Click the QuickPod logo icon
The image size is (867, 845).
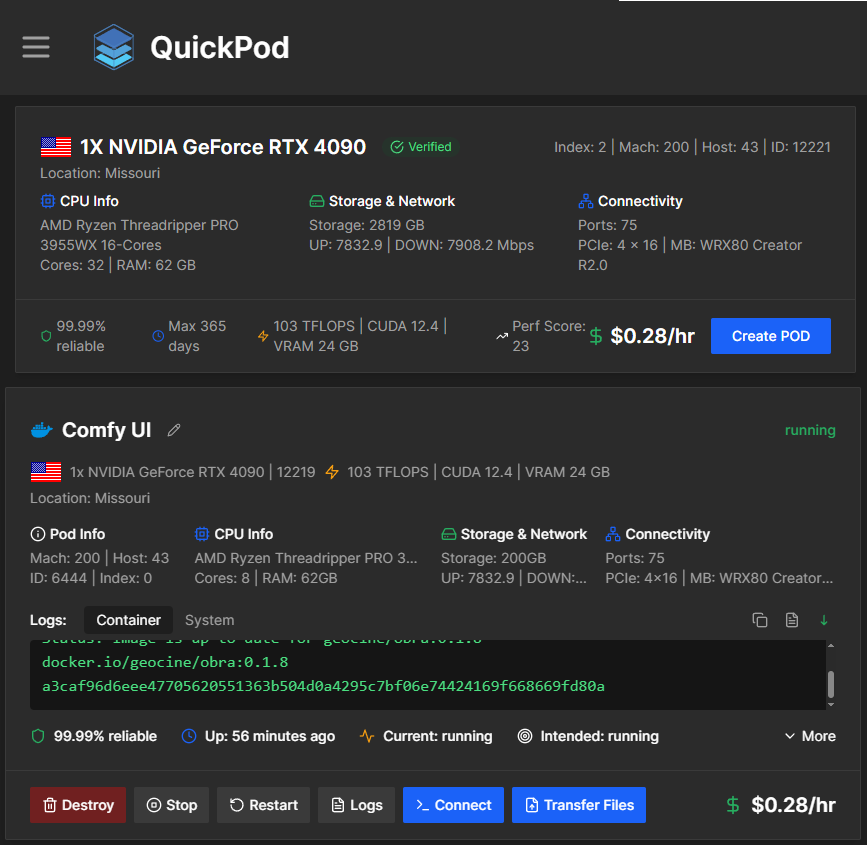(113, 47)
